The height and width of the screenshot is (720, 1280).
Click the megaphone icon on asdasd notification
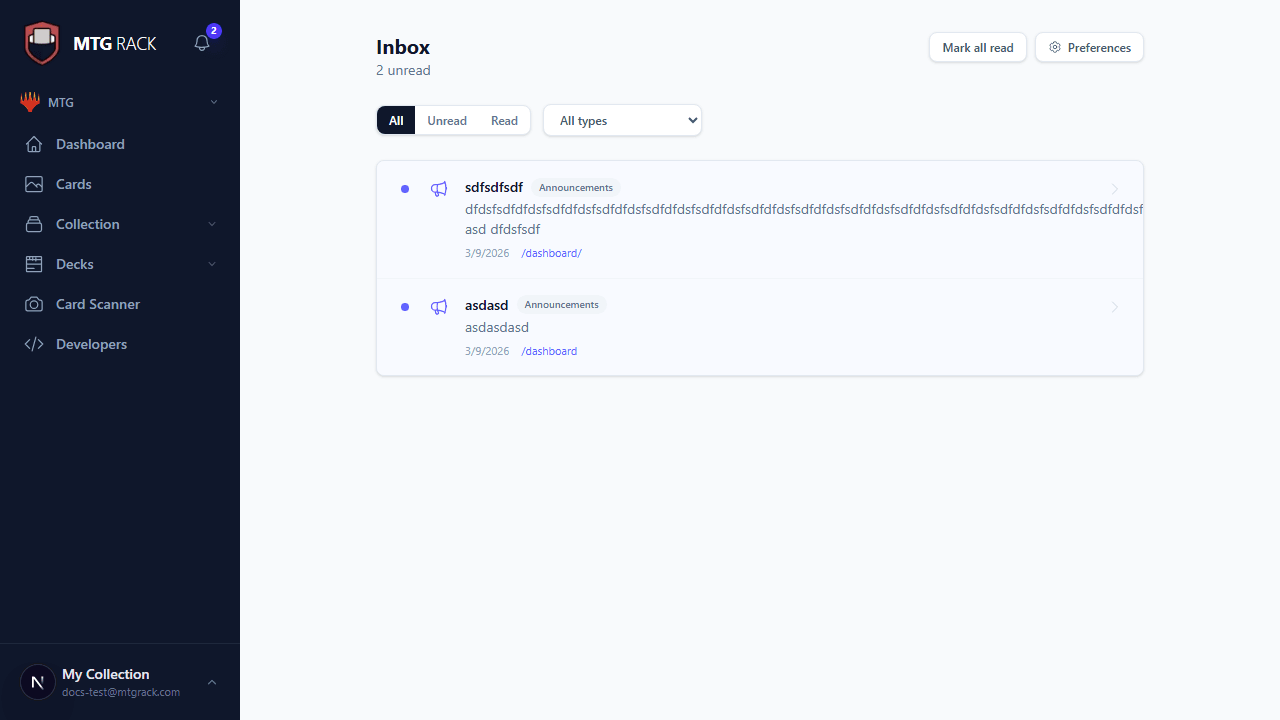[439, 307]
